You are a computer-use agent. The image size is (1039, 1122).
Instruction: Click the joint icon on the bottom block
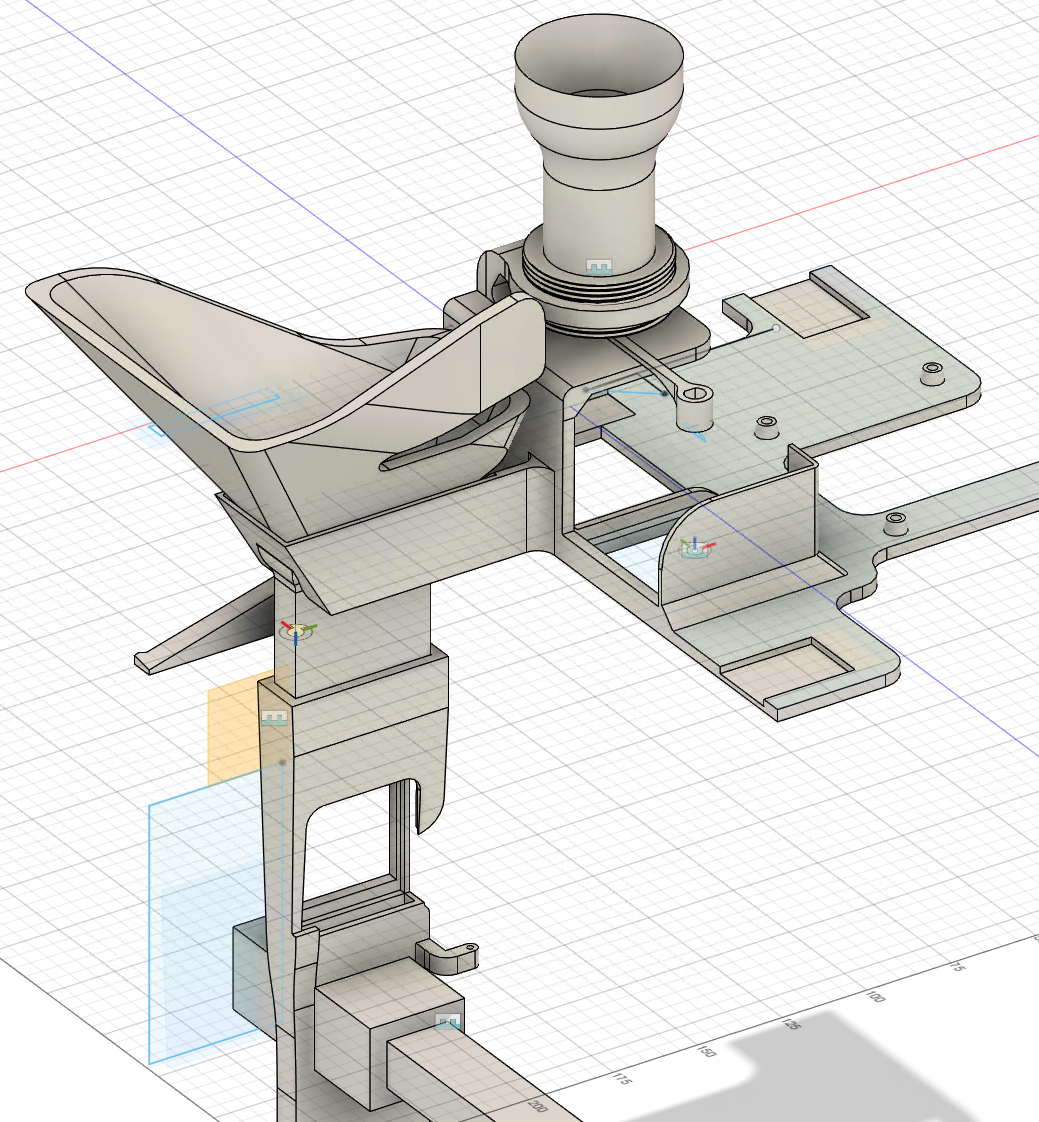(448, 1021)
